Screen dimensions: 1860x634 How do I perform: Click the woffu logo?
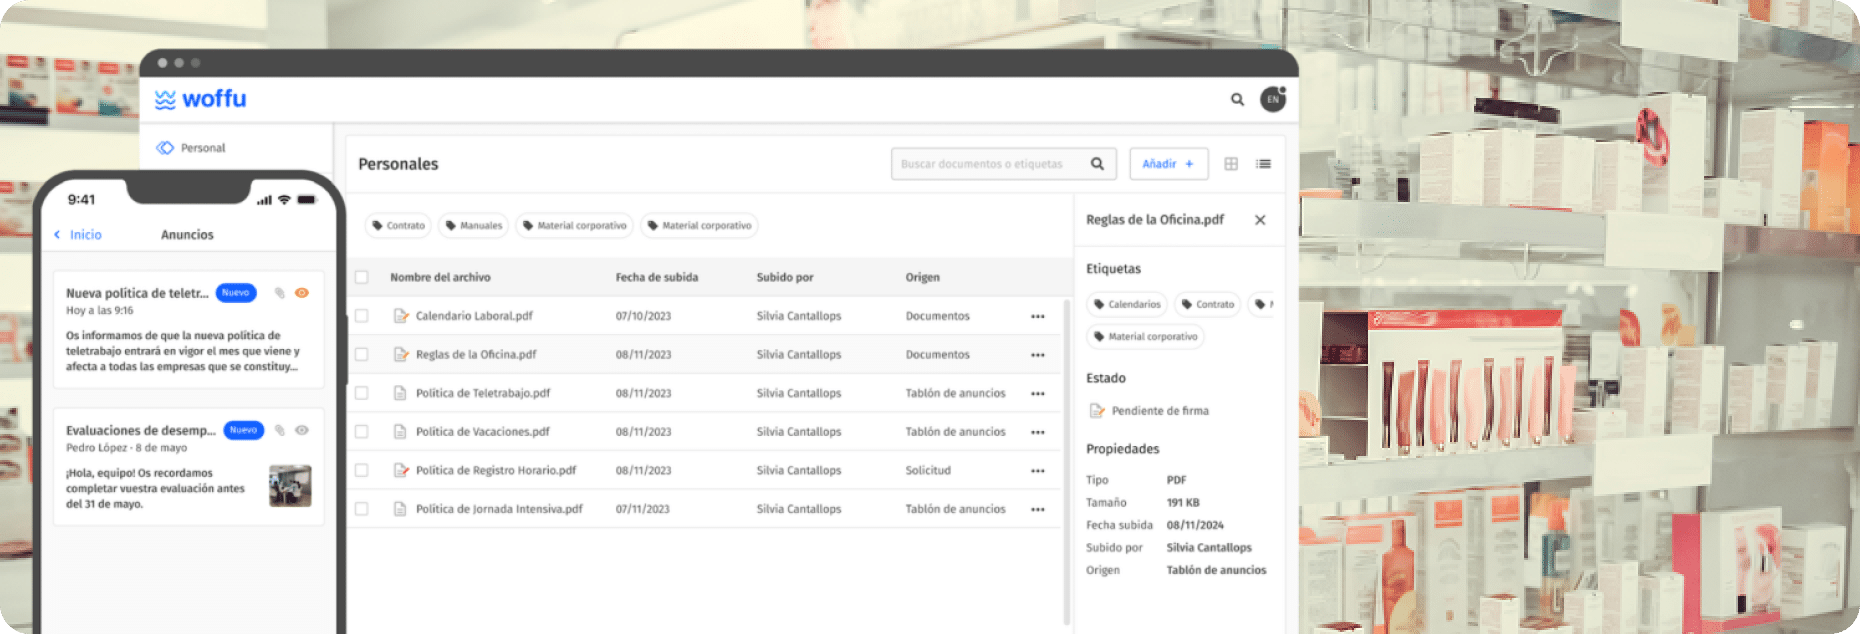coord(201,99)
